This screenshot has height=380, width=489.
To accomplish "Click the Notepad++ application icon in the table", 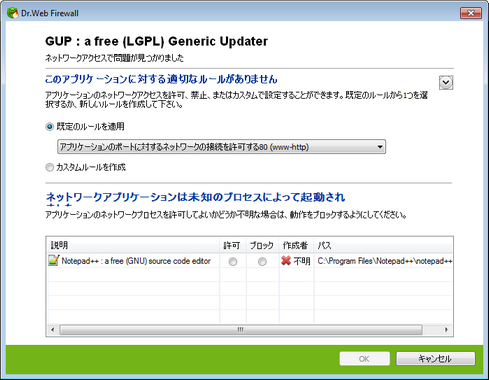I will [54, 260].
